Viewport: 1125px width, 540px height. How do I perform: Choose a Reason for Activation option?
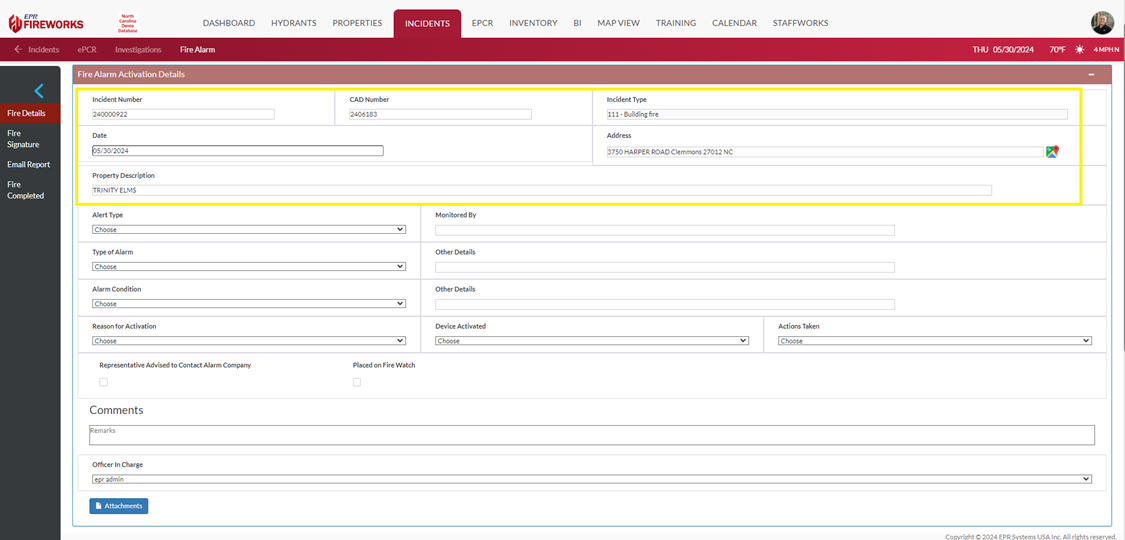[x=249, y=341]
